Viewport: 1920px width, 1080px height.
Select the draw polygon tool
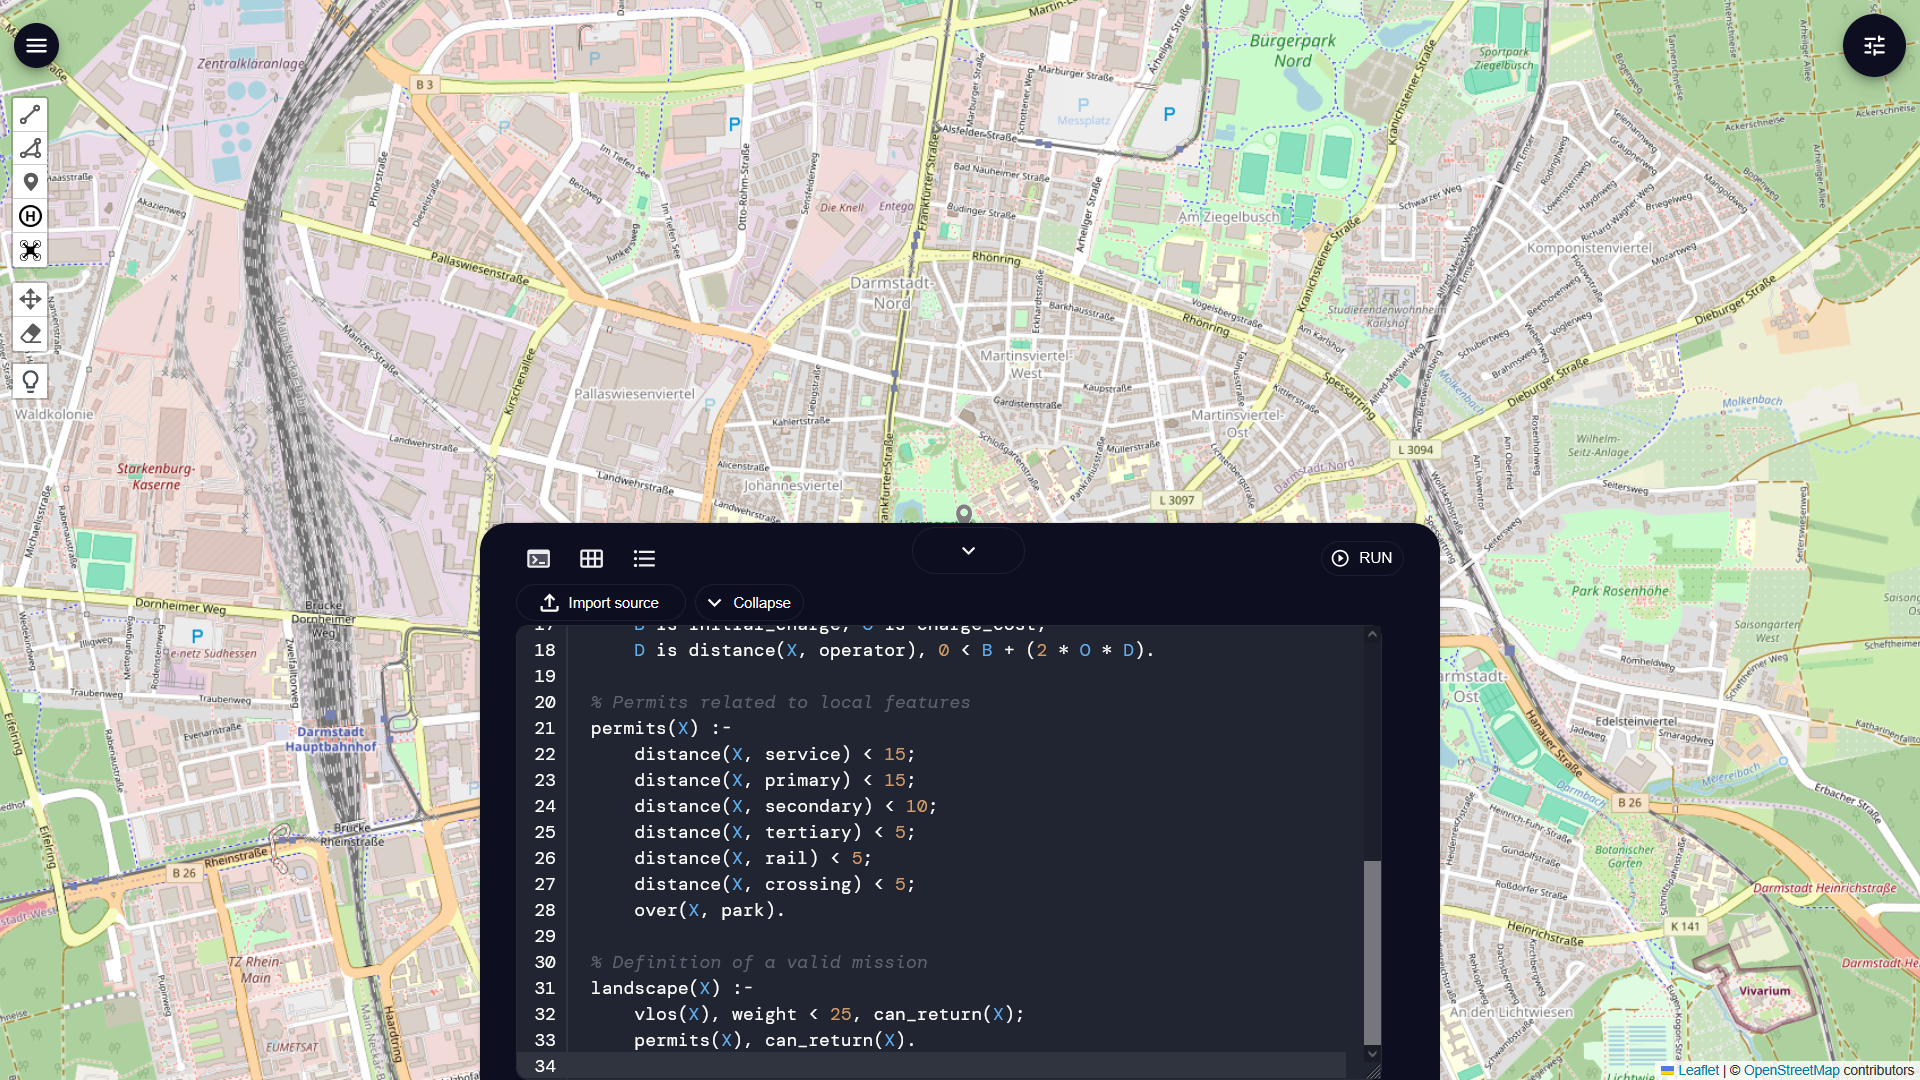30,149
